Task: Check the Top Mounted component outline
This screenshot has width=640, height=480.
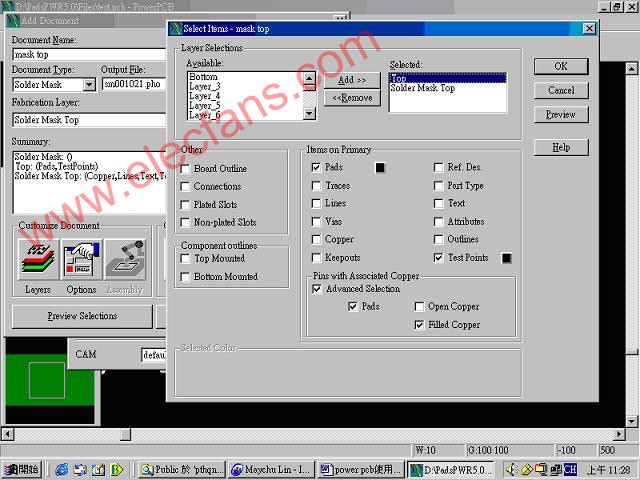Action: pos(186,258)
